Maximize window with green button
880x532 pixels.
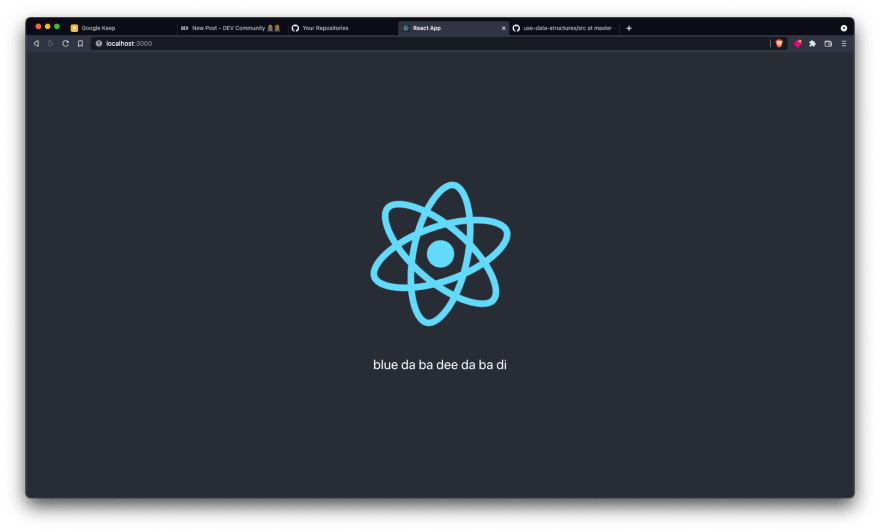coord(57,26)
